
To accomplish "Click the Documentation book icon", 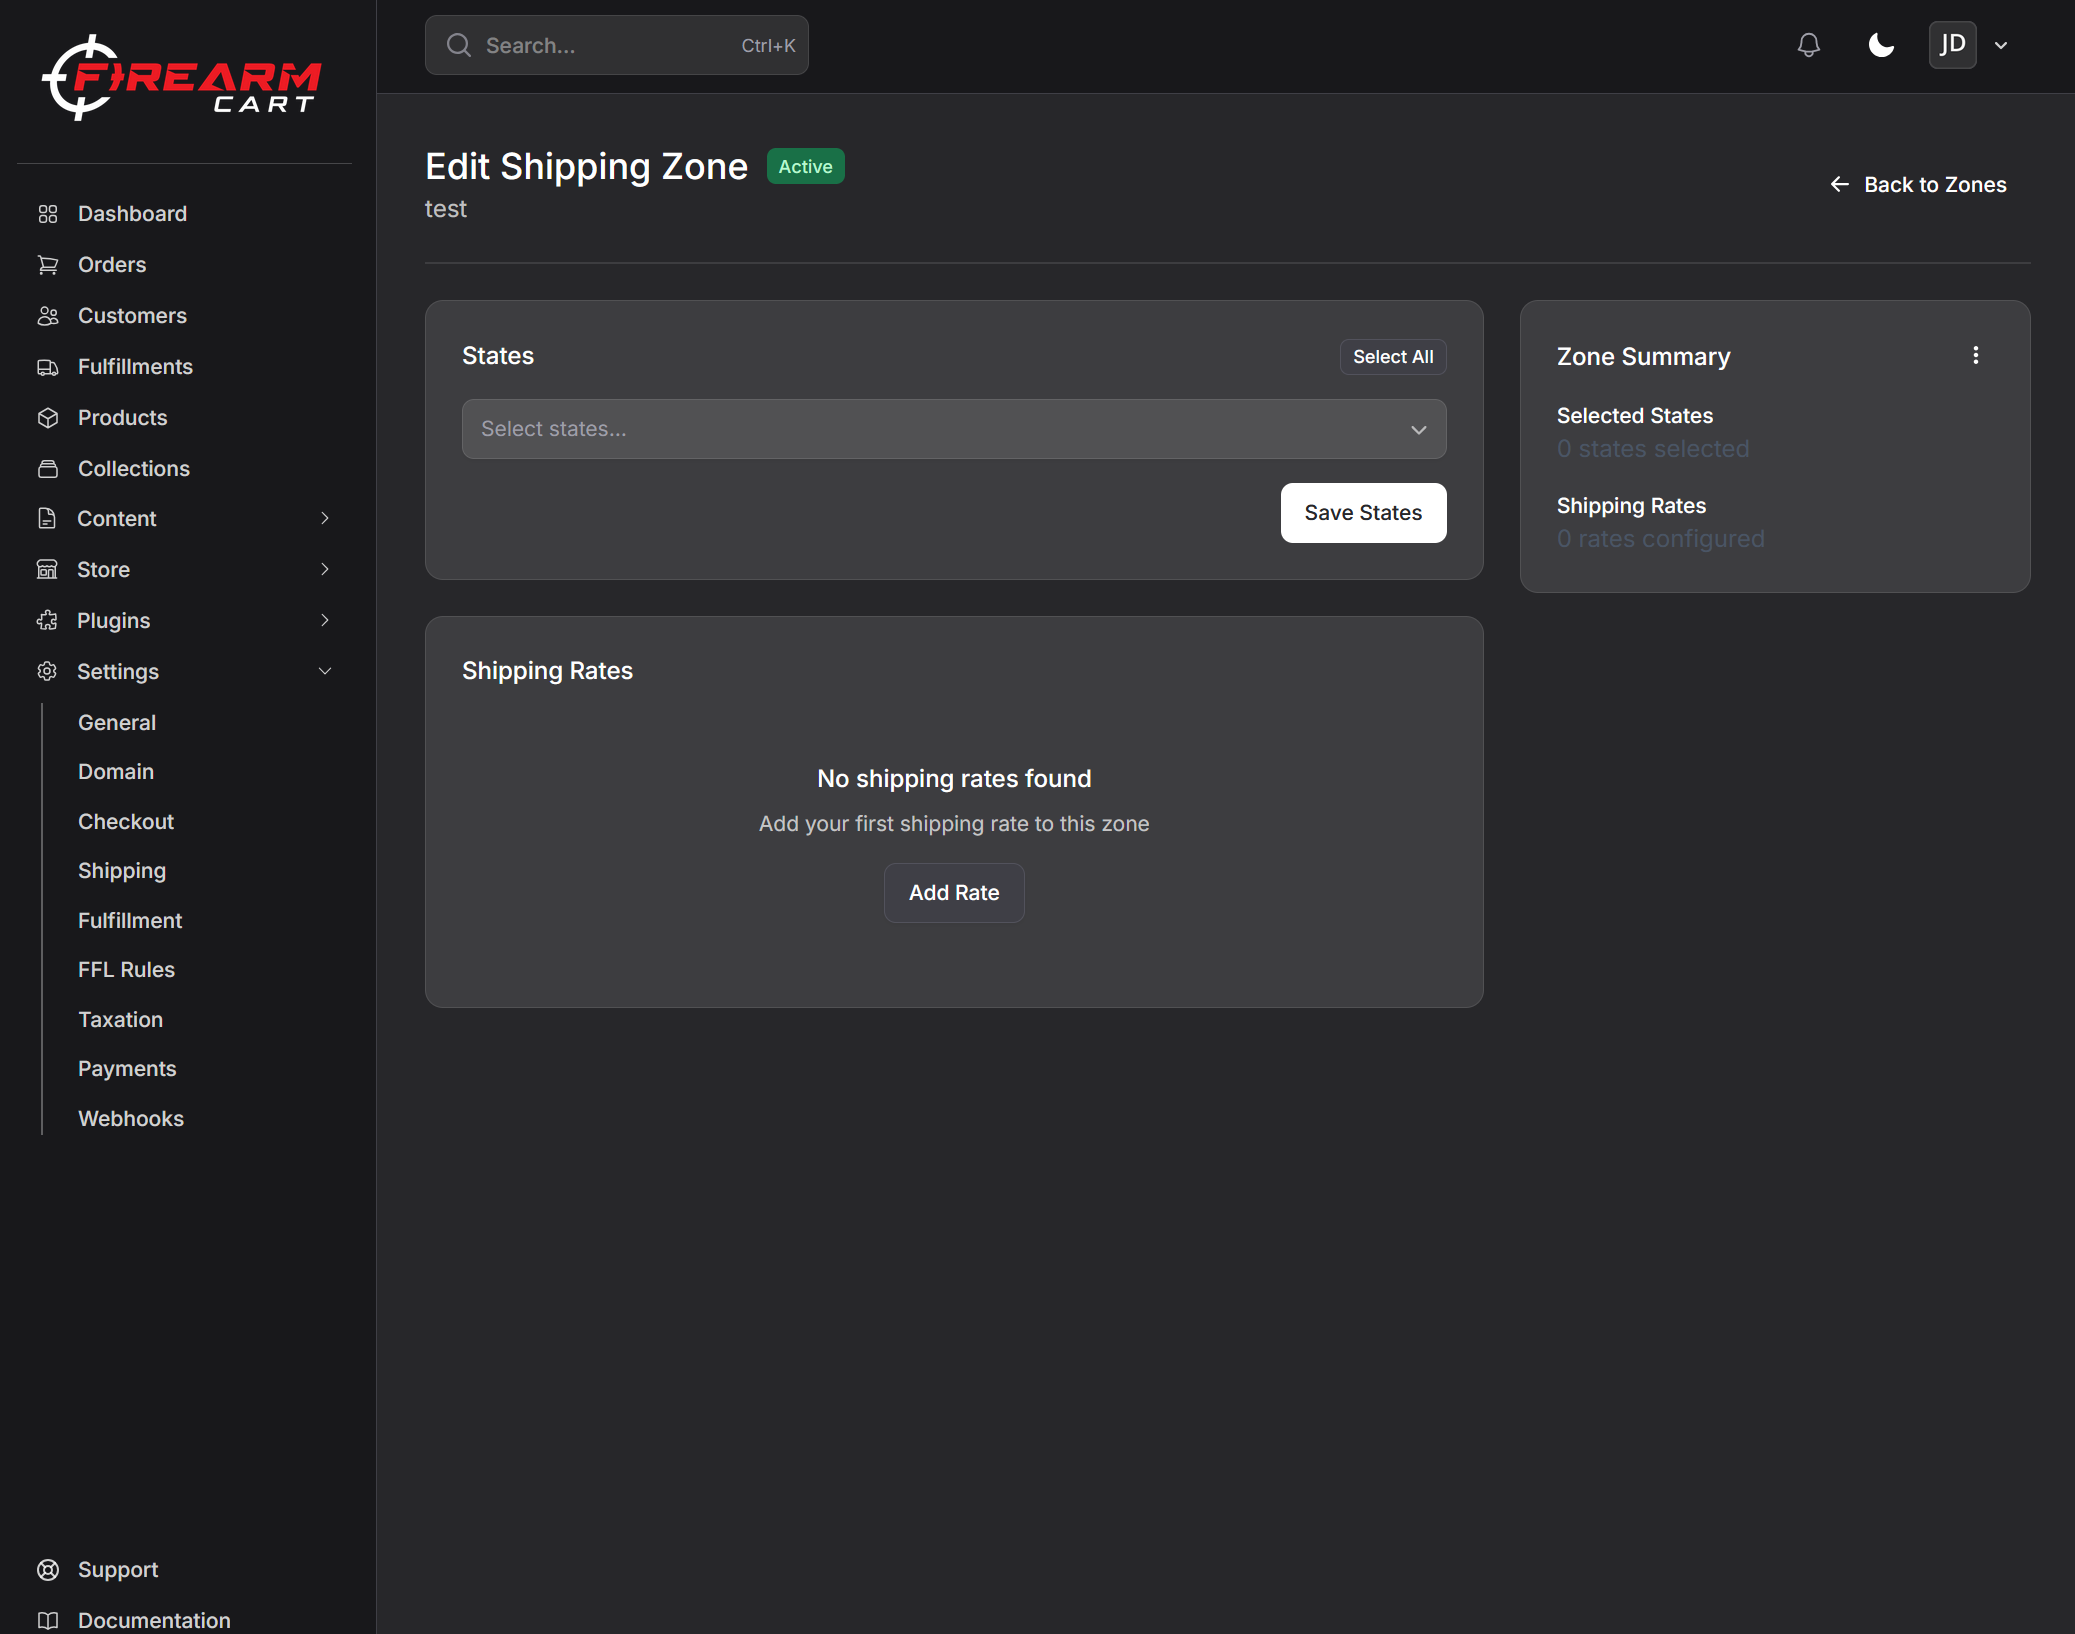I will (x=47, y=1621).
